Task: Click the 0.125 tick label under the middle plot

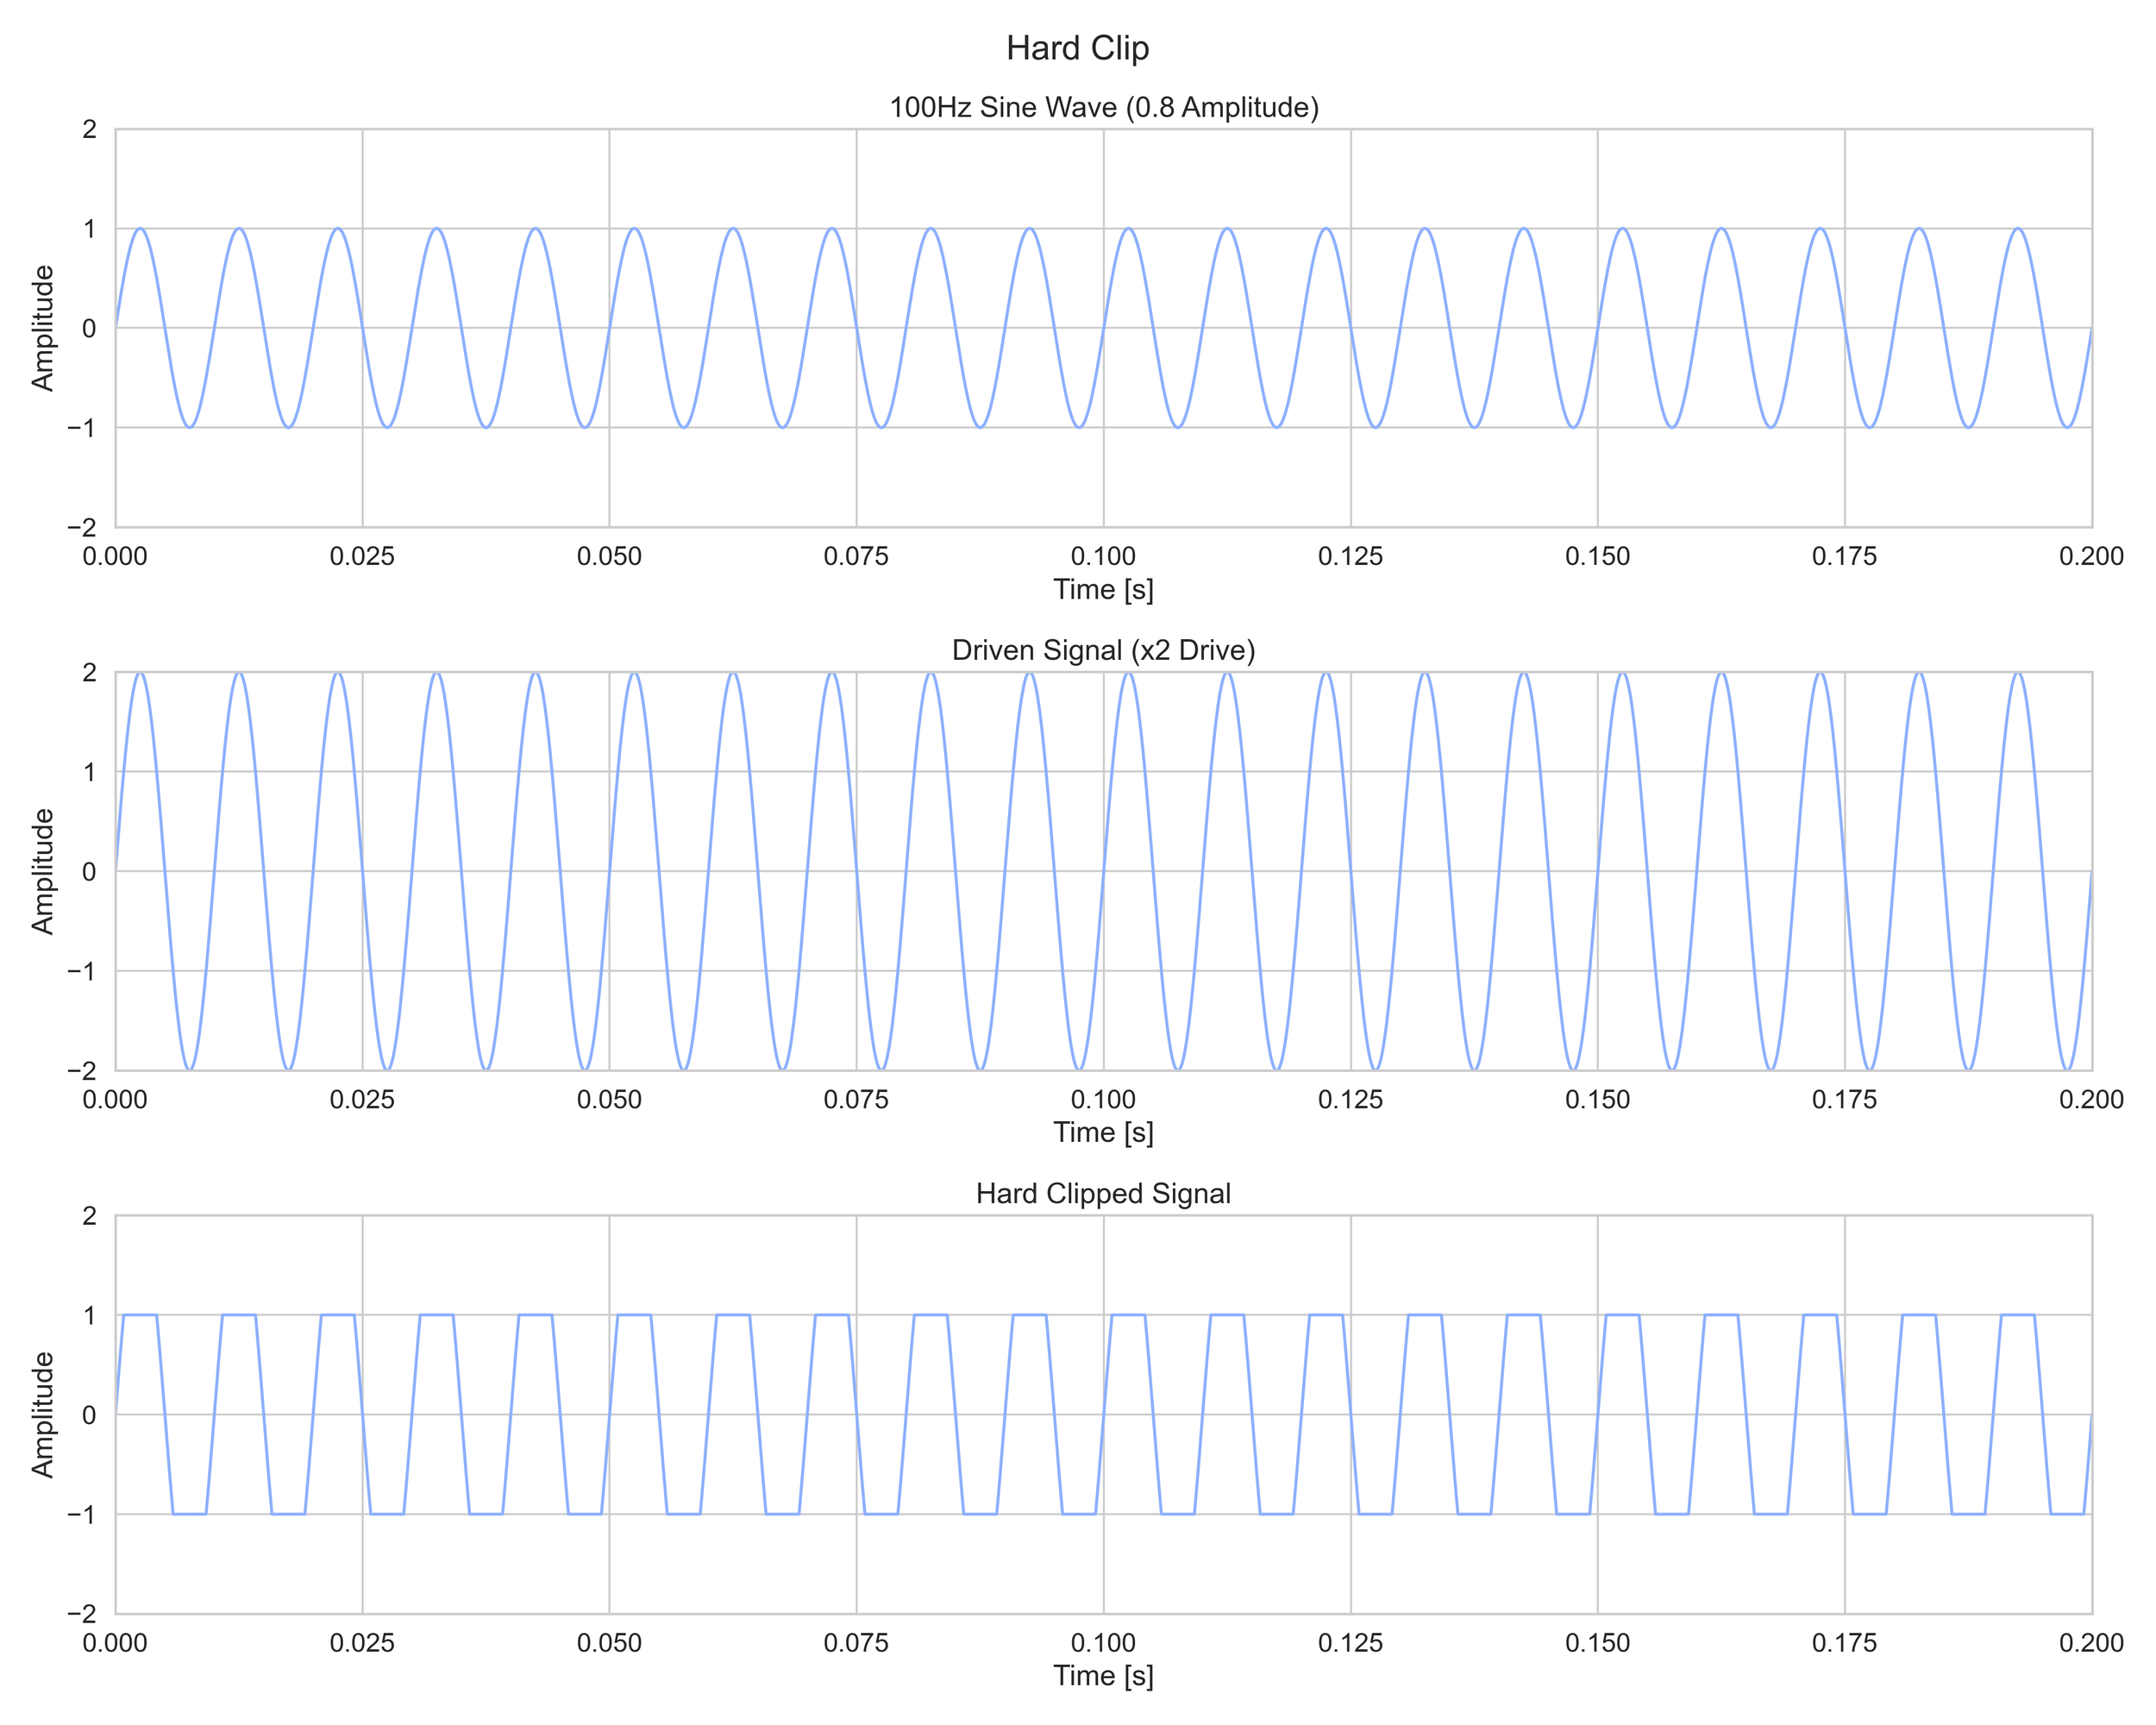Action: (1350, 1099)
